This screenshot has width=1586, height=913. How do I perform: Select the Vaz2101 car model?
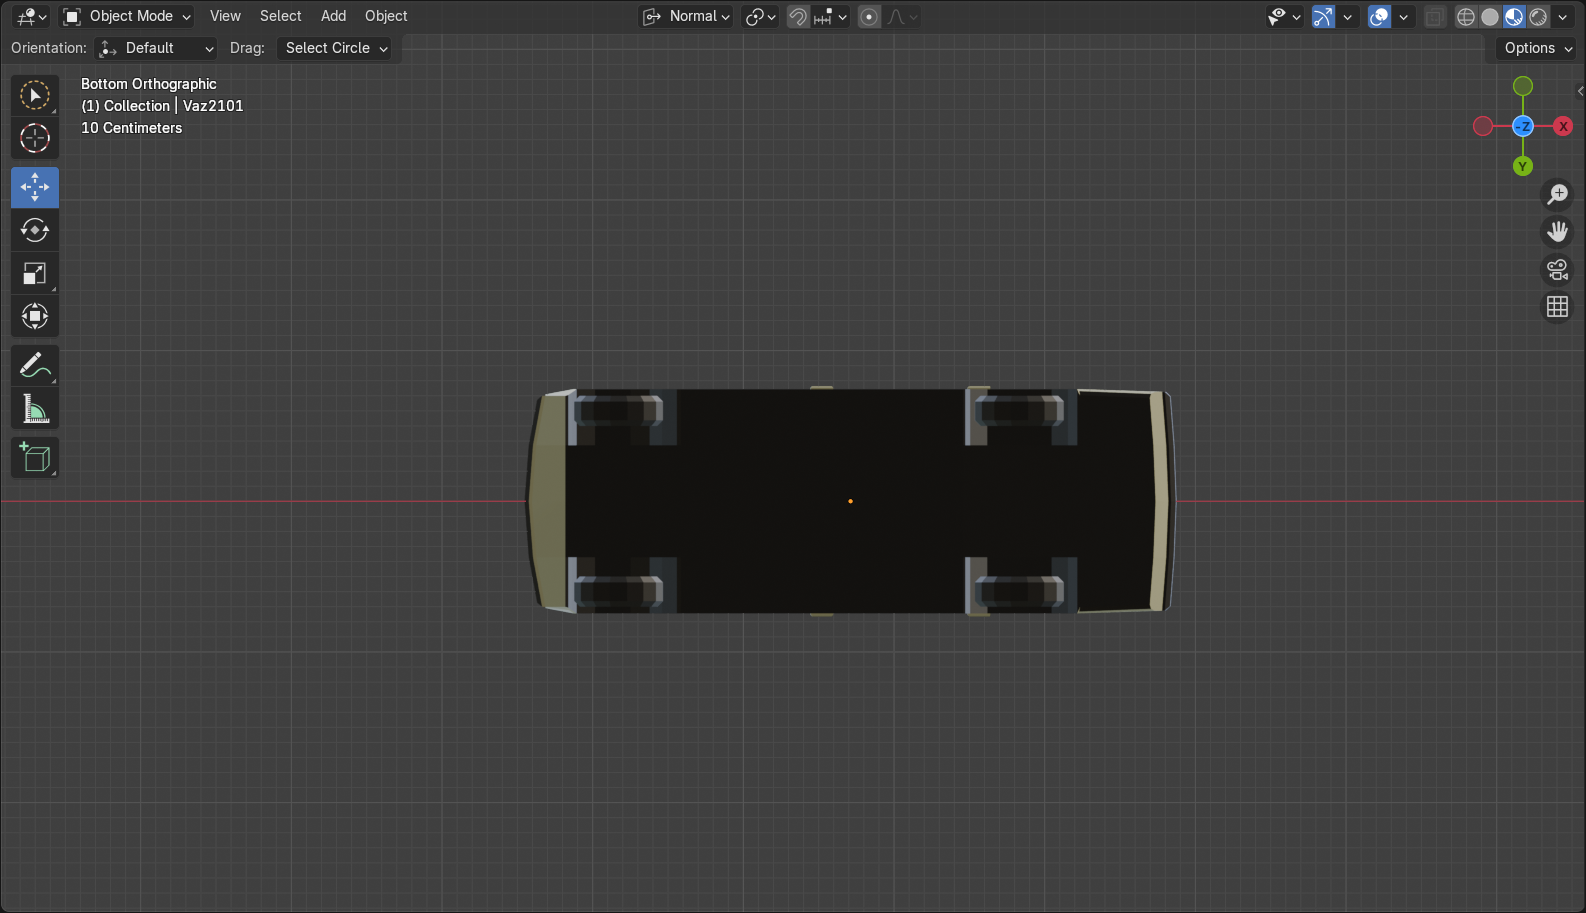[850, 501]
